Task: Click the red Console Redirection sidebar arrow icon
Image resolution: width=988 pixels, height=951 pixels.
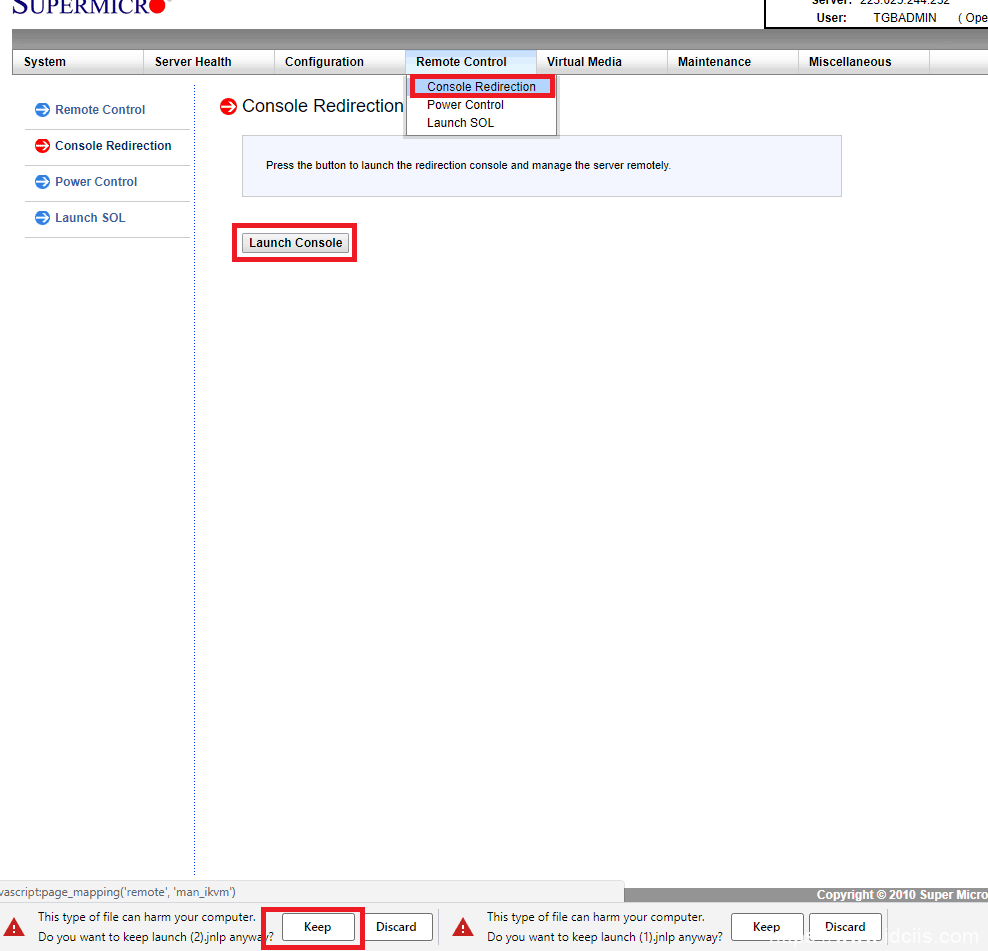Action: point(42,146)
